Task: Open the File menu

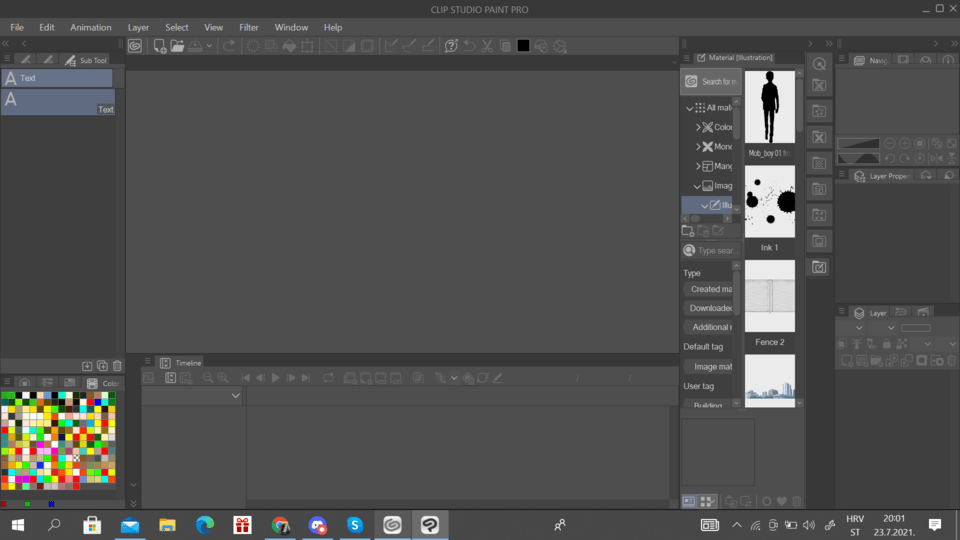Action: (17, 28)
